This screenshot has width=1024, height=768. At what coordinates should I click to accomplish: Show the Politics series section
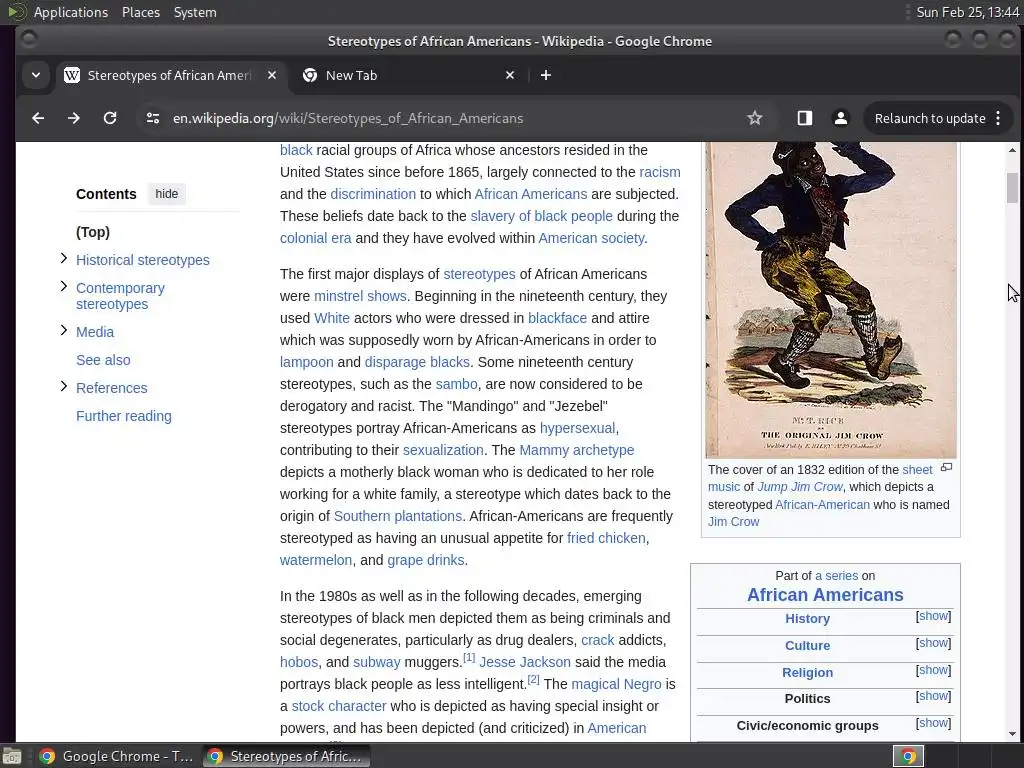933,696
